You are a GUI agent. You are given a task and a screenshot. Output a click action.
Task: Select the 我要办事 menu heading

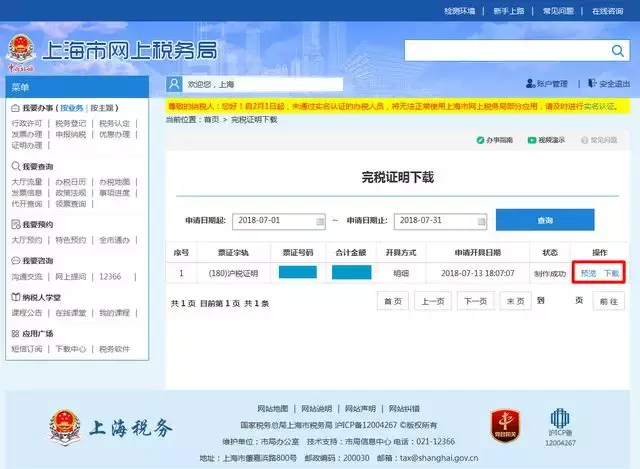[38, 108]
